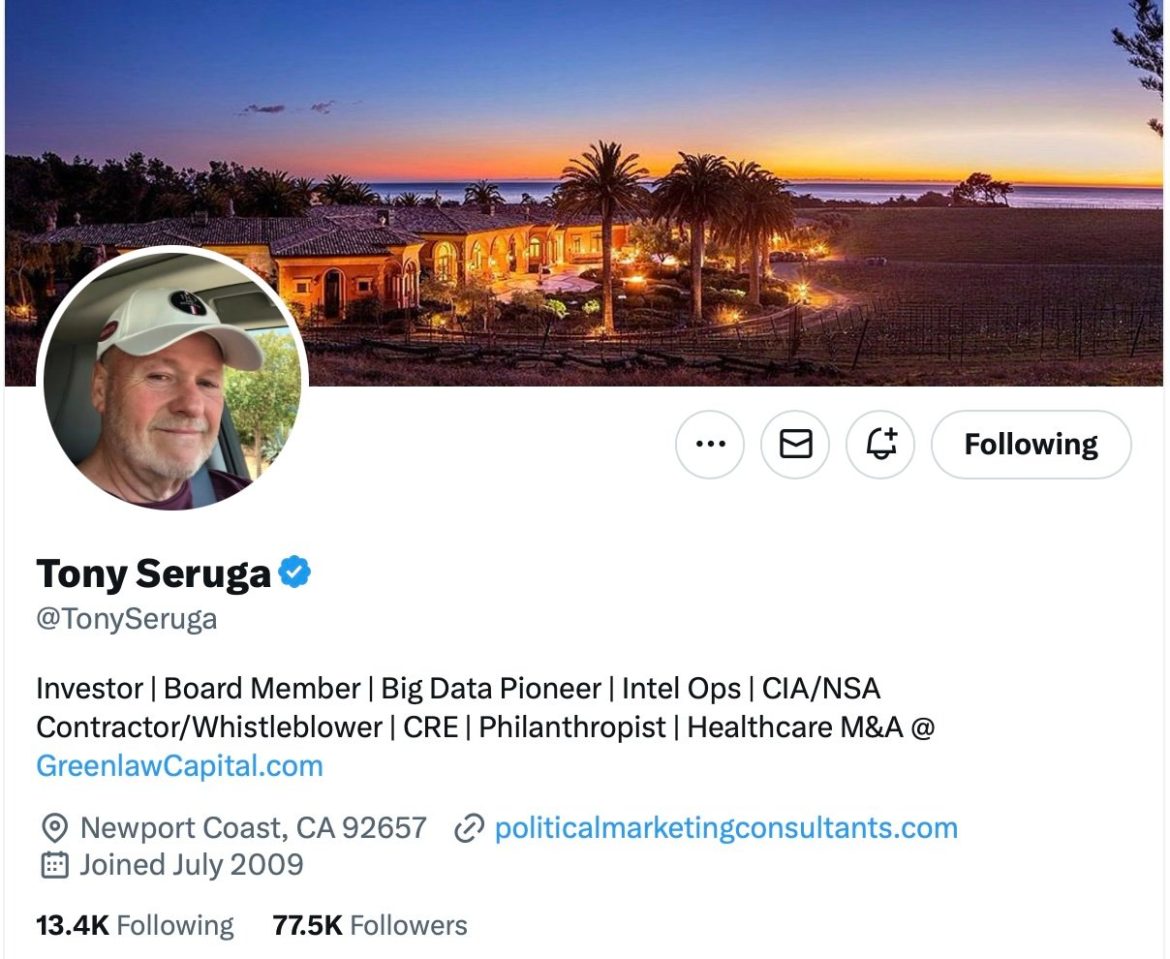
Task: Click the chain link icon
Action: [469, 828]
